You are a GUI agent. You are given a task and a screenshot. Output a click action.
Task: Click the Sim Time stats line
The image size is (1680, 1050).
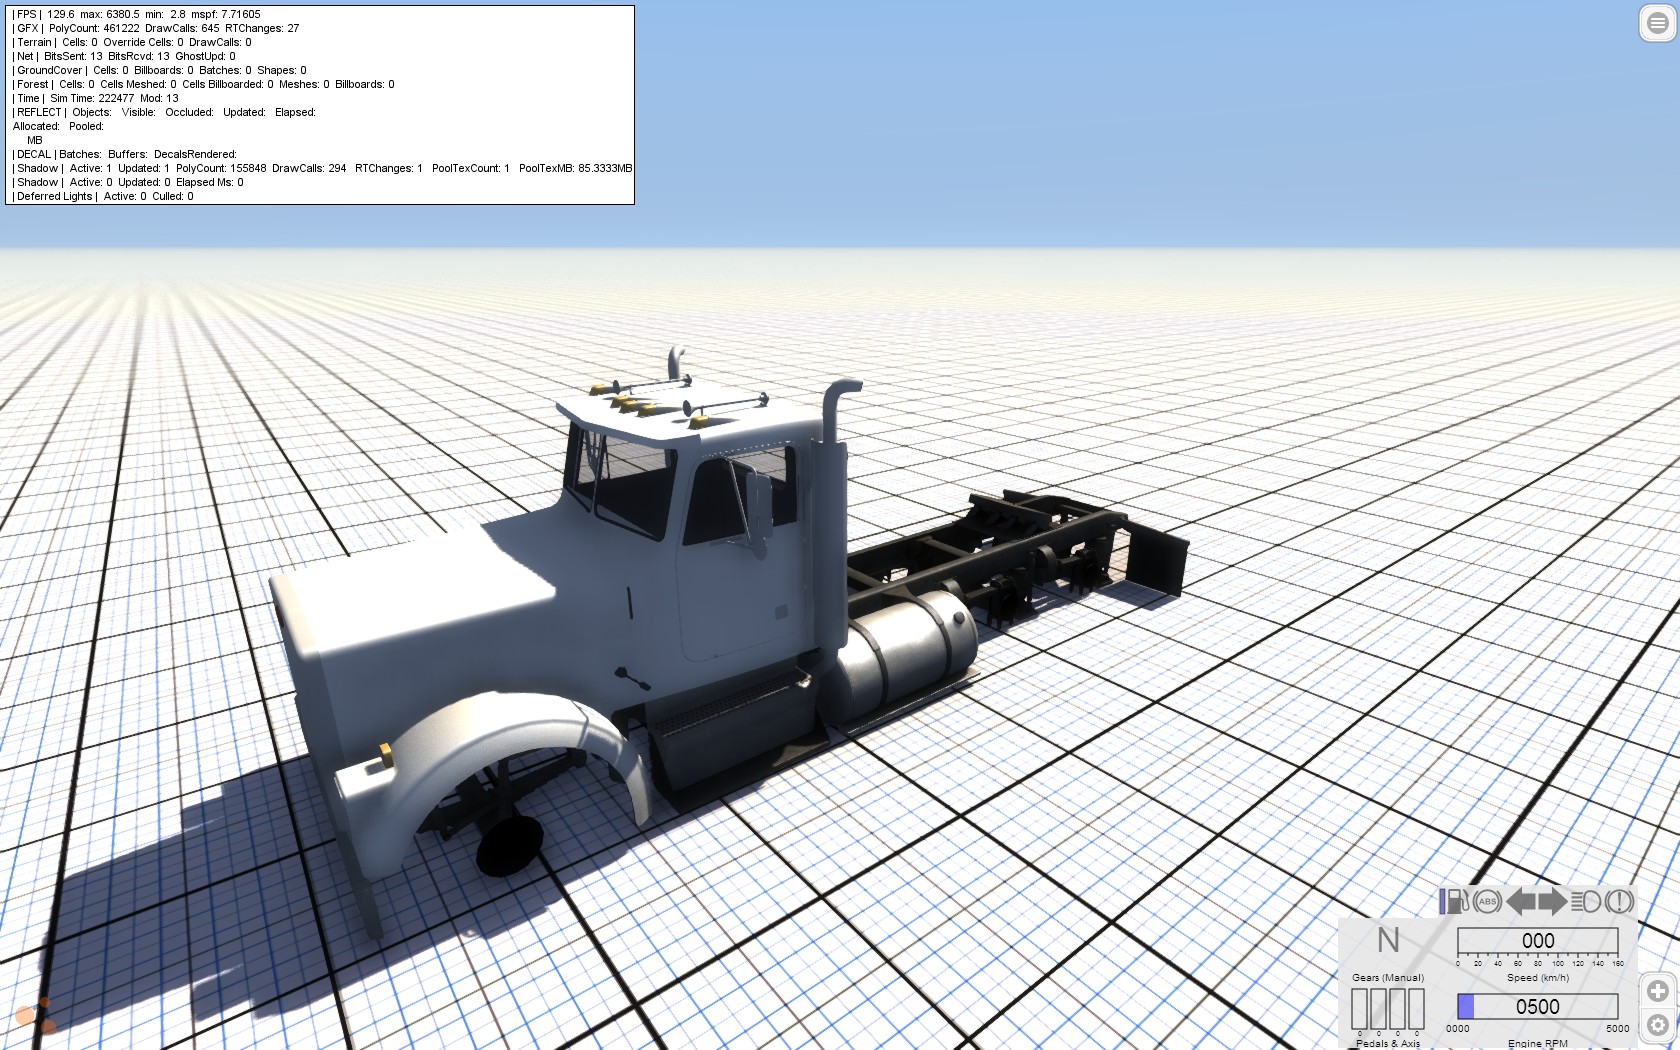[x=96, y=98]
